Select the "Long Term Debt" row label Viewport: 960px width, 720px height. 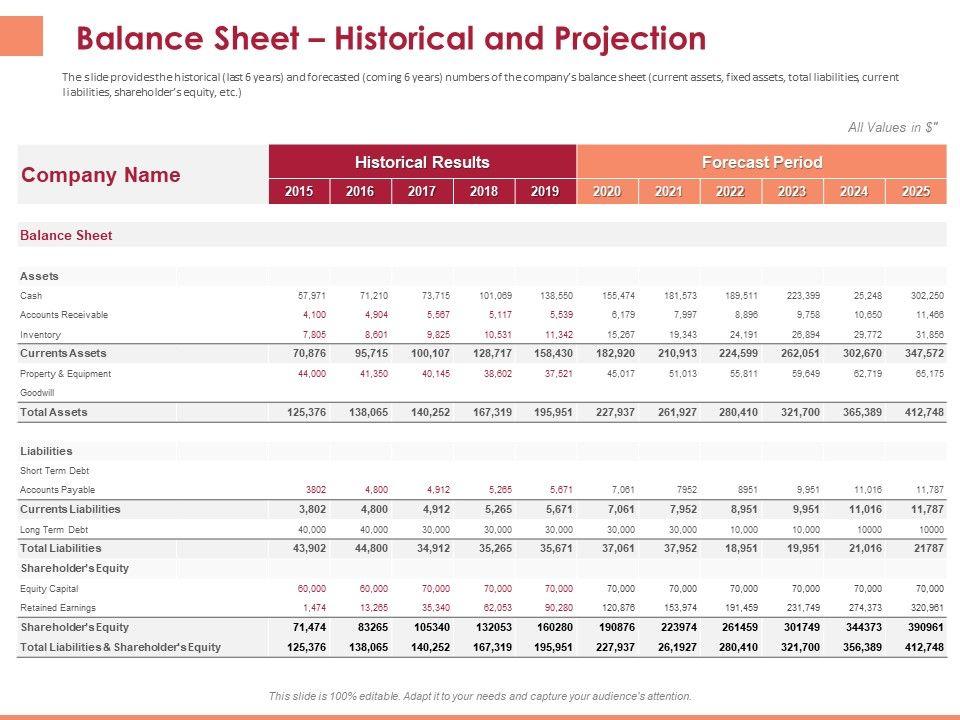54,529
